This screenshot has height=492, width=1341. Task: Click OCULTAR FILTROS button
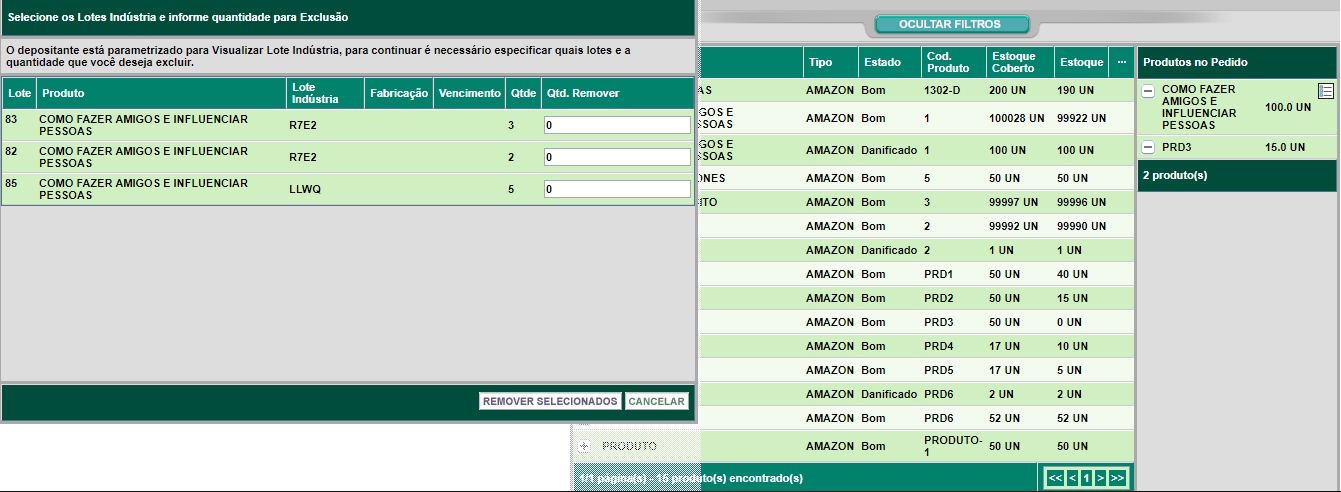[x=950, y=24]
